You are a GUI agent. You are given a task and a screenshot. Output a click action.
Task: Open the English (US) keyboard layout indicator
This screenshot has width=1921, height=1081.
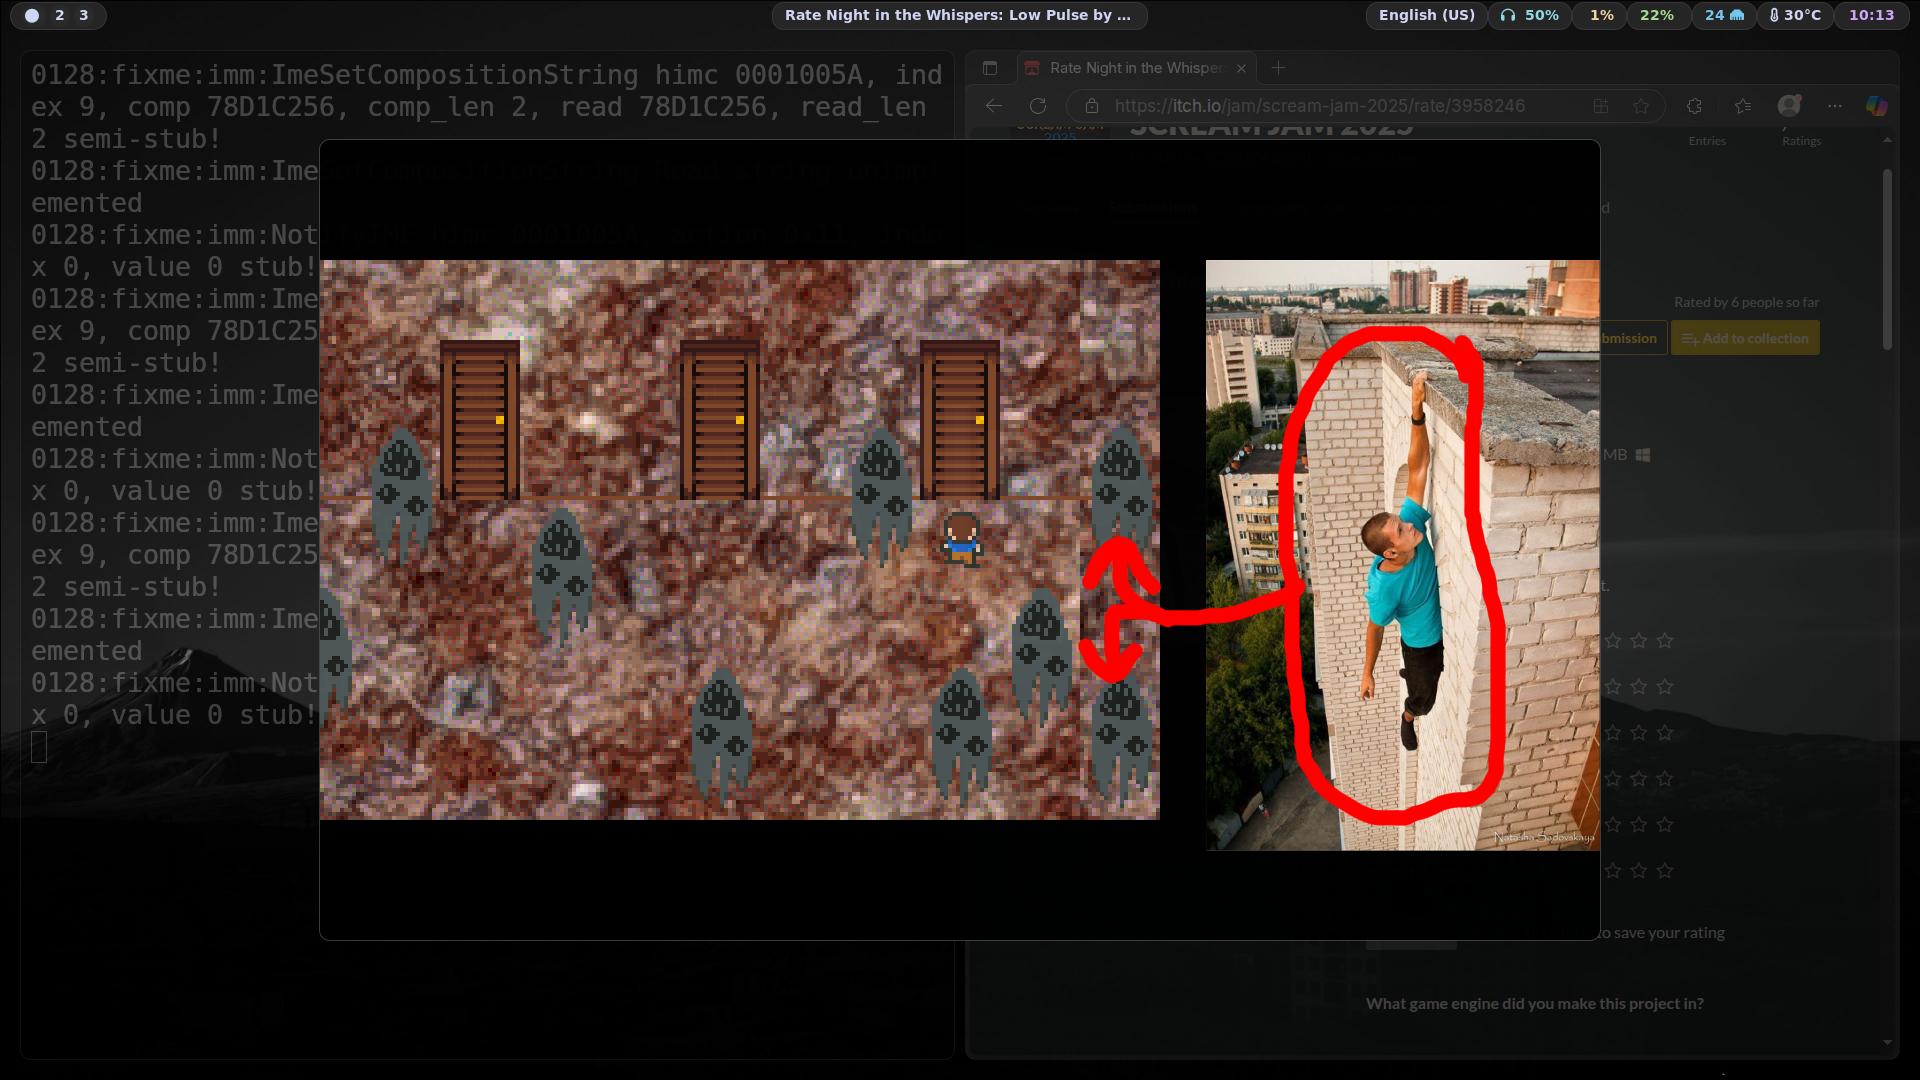tap(1426, 15)
